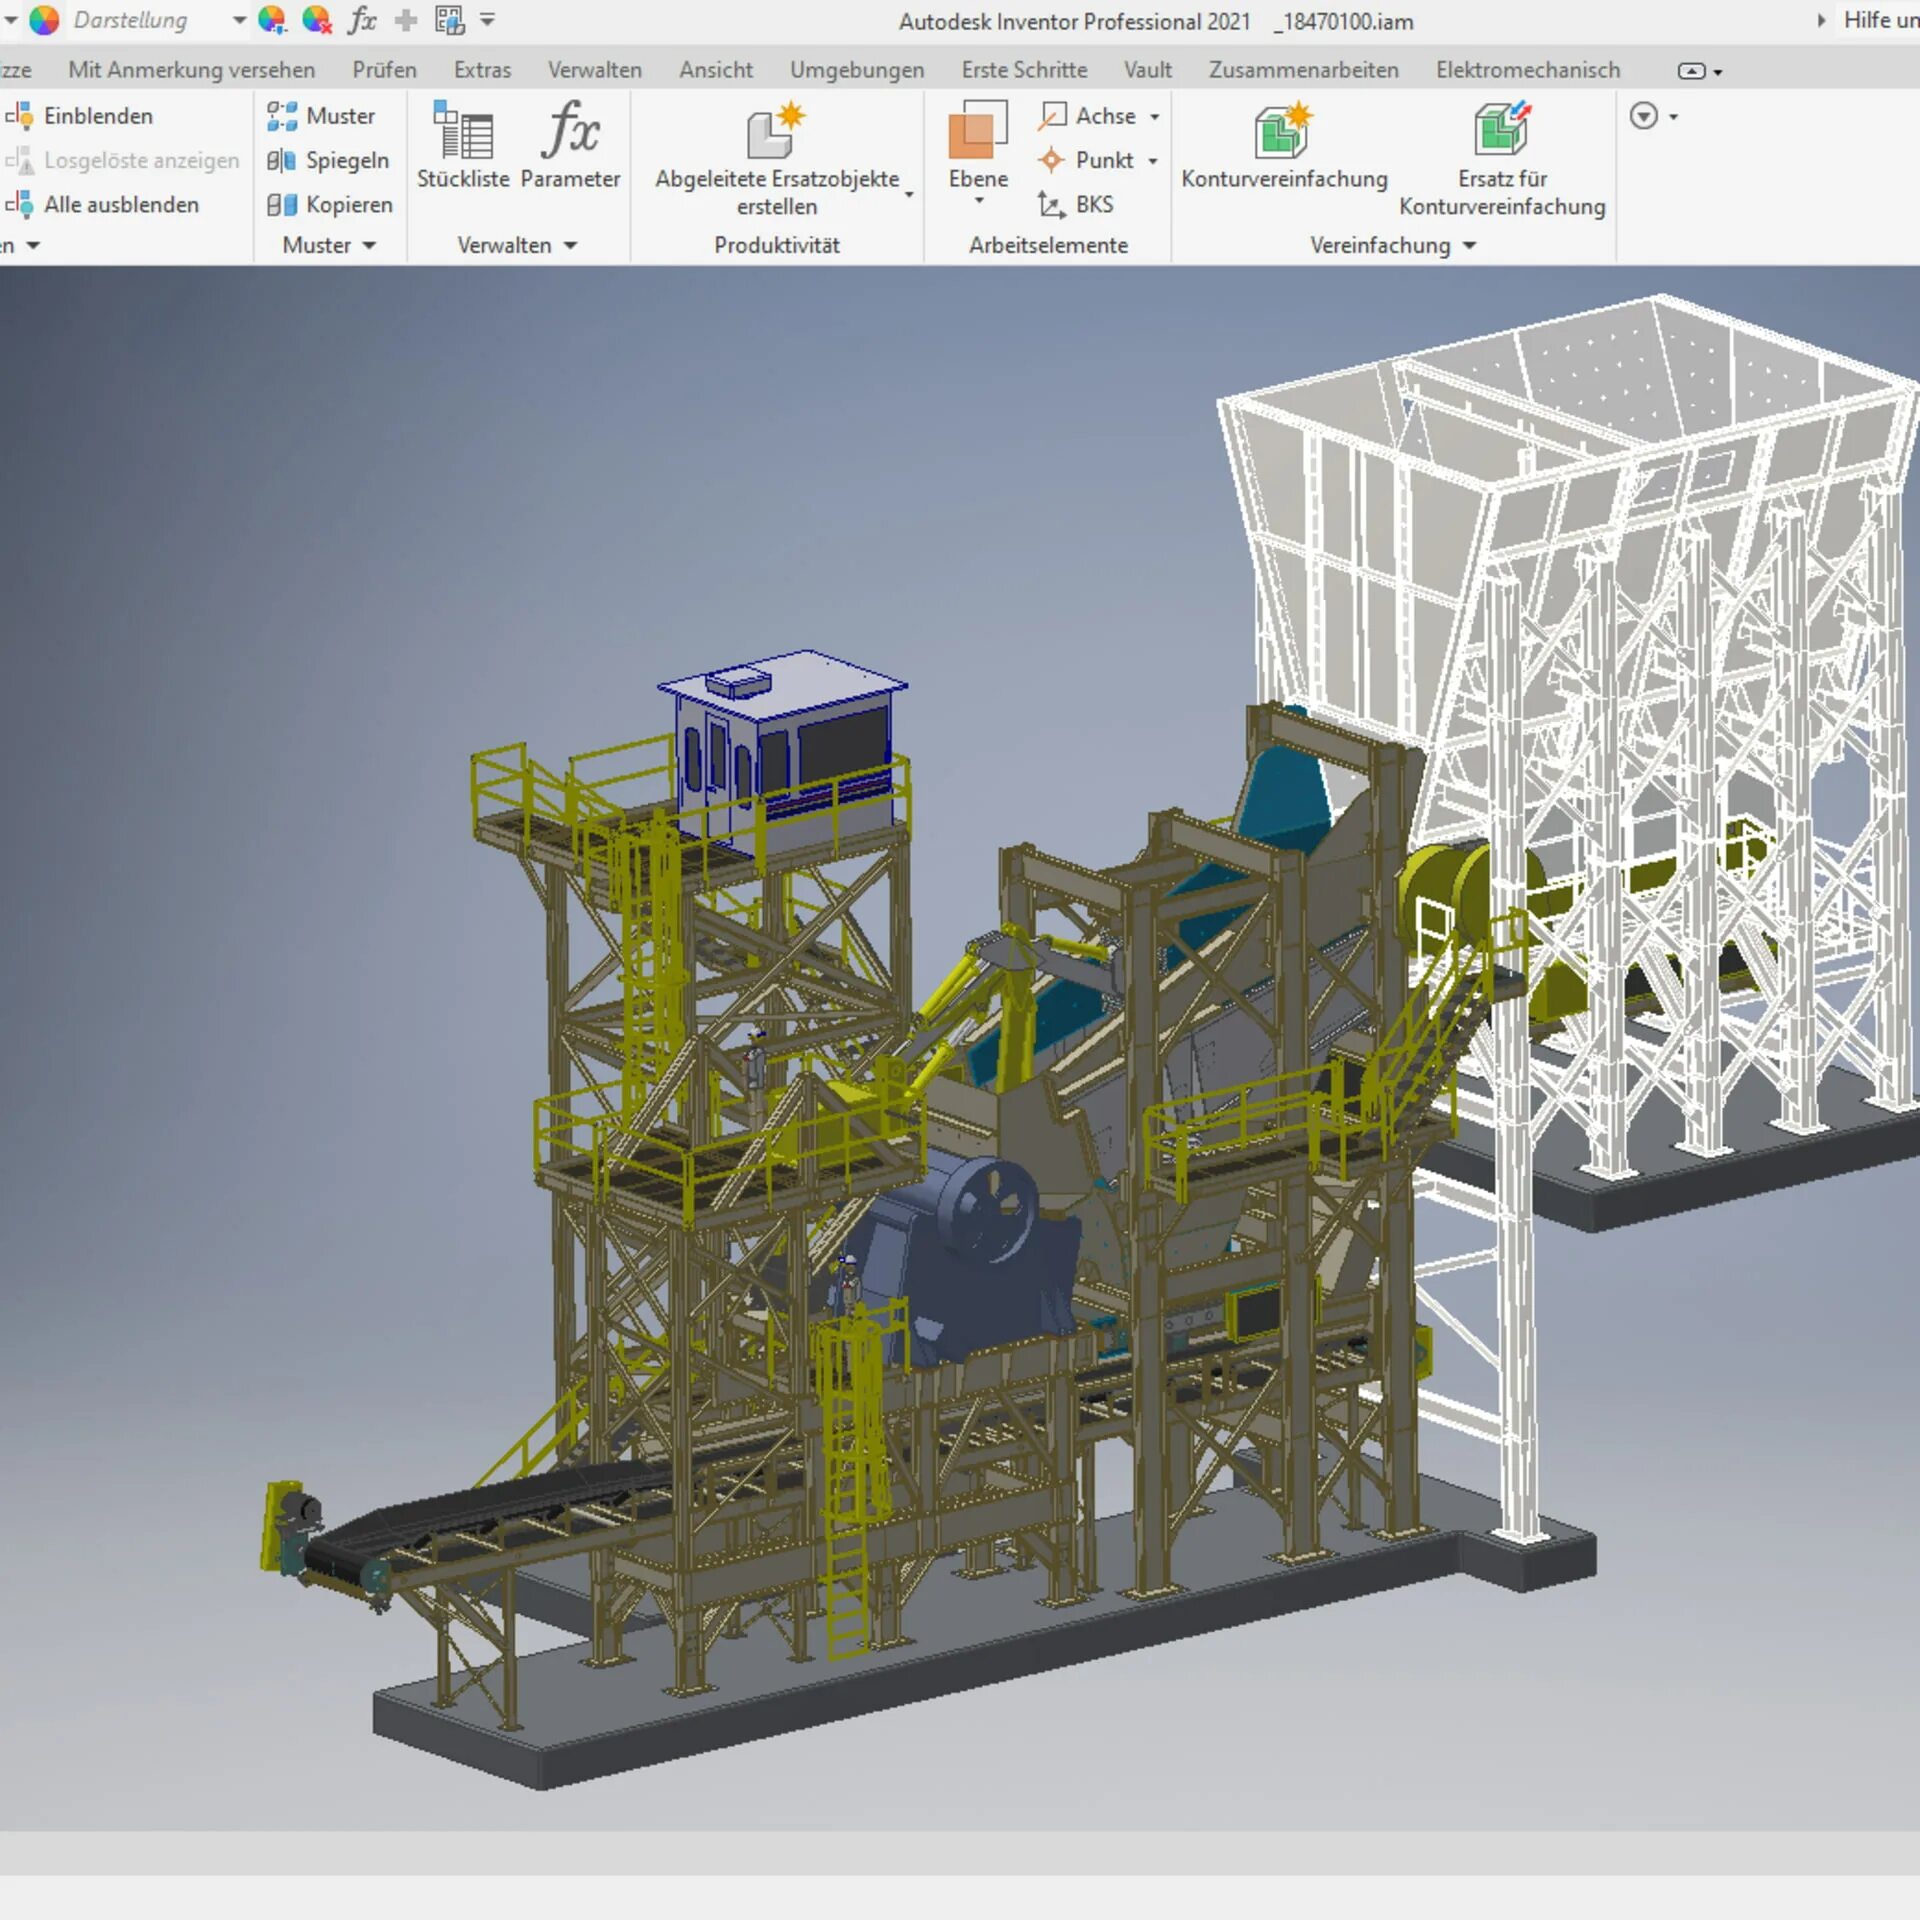Expand the Vereinfachung panel dropdown arrow
Image resolution: width=1920 pixels, height=1920 pixels.
pos(1469,246)
